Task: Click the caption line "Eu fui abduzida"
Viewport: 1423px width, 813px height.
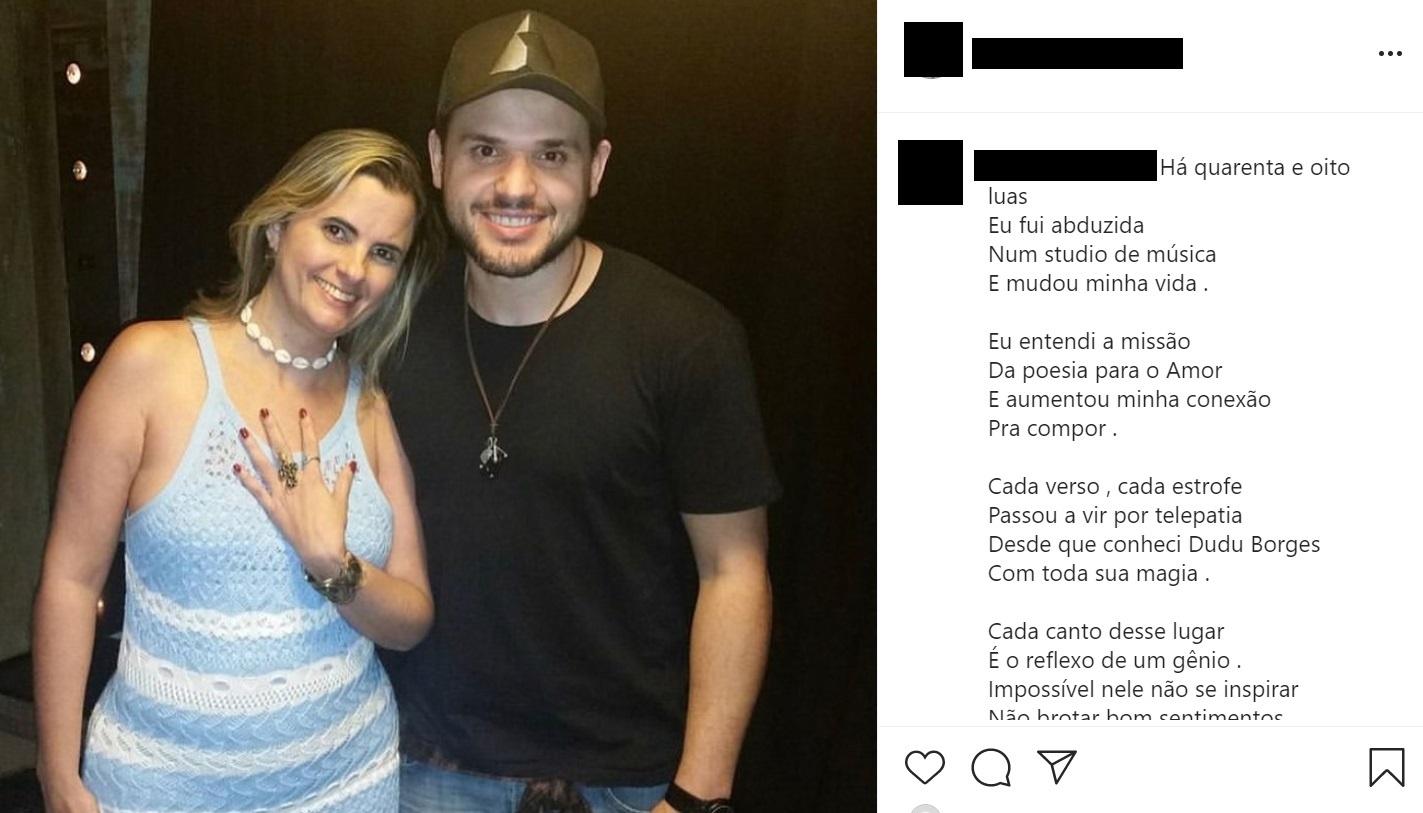Action: click(x=1065, y=226)
